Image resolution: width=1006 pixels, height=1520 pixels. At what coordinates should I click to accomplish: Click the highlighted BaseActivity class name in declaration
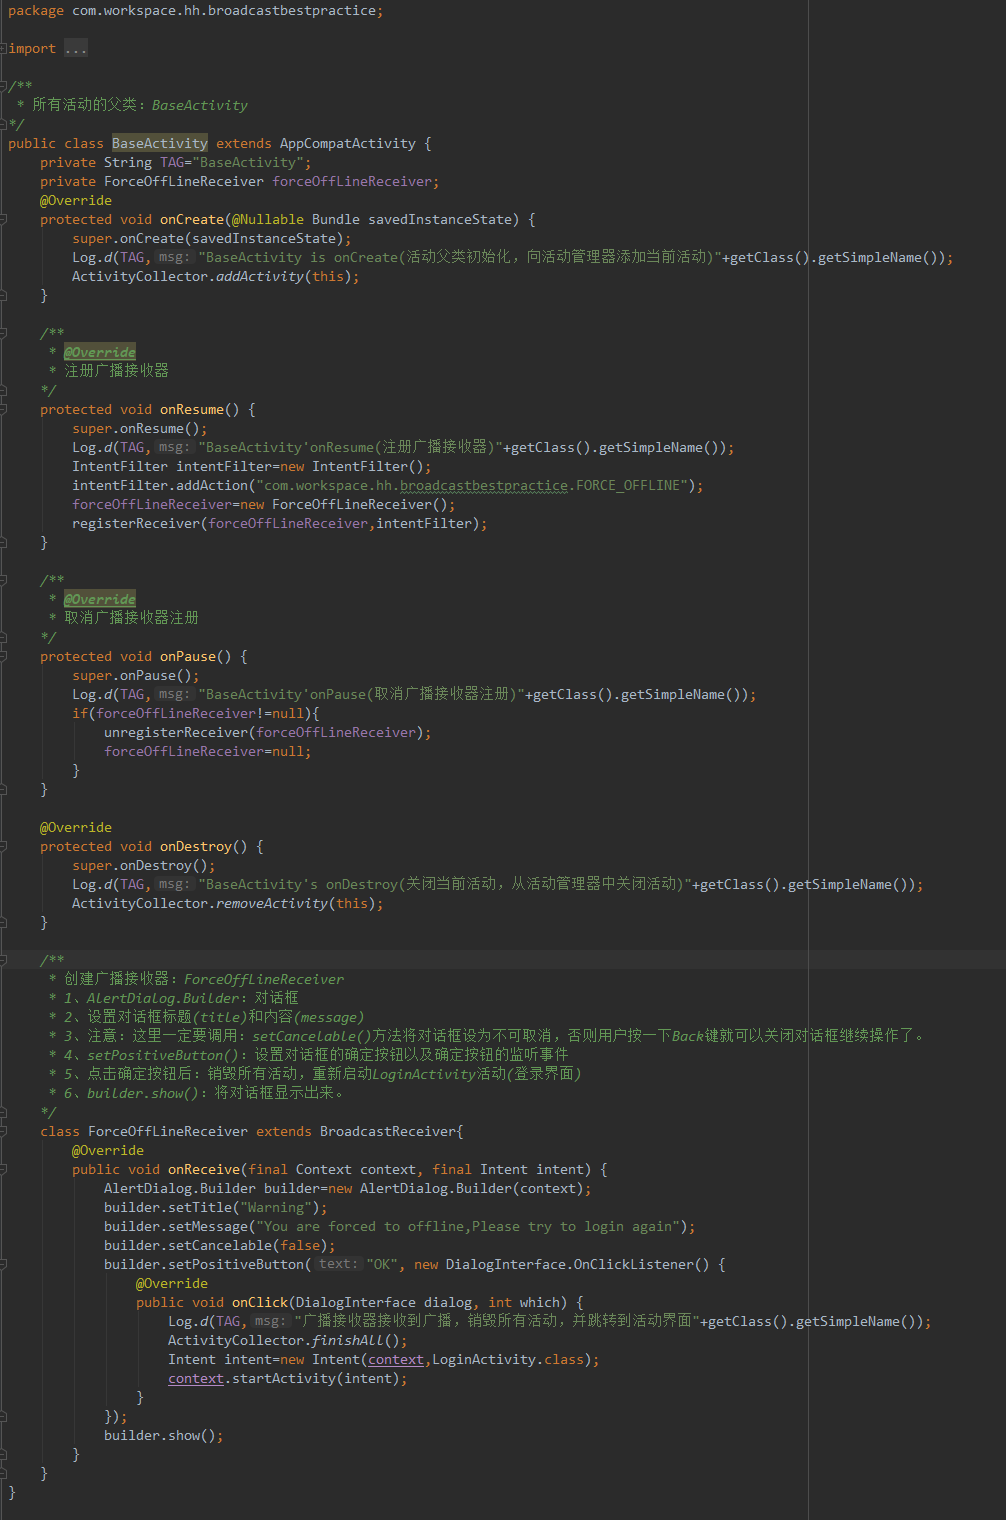[160, 143]
